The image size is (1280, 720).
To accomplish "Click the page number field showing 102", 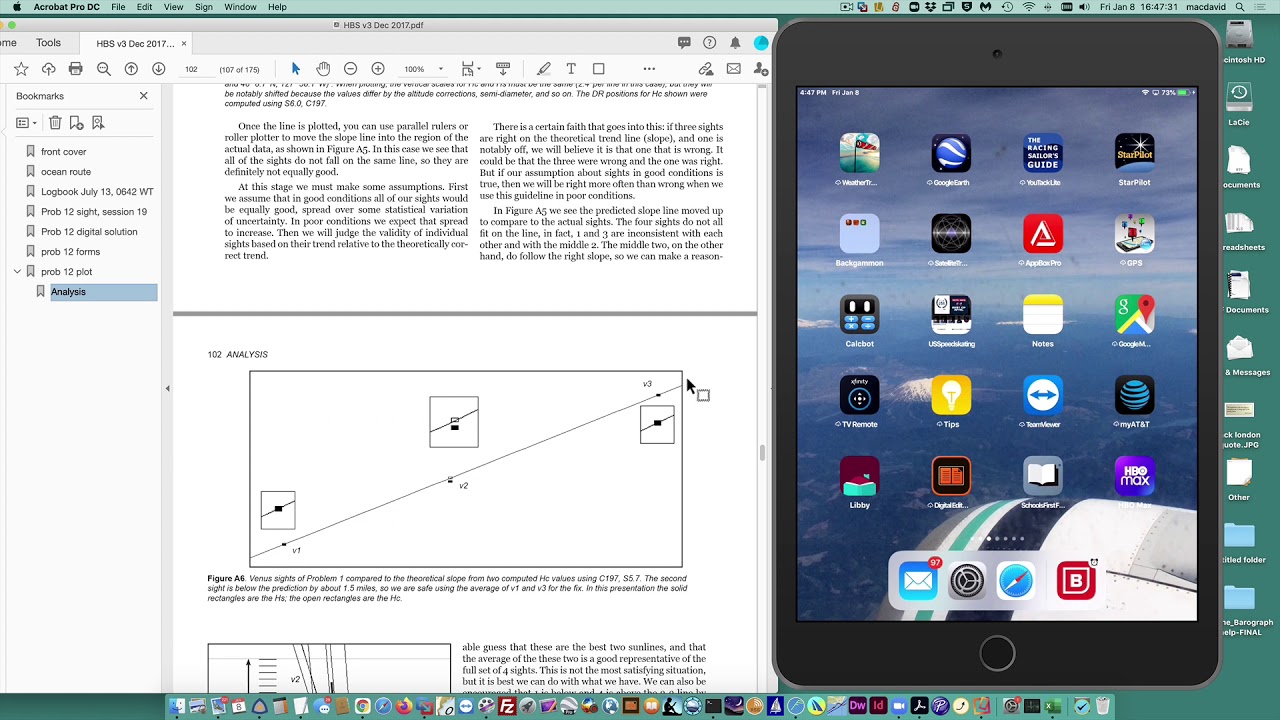I will [191, 69].
